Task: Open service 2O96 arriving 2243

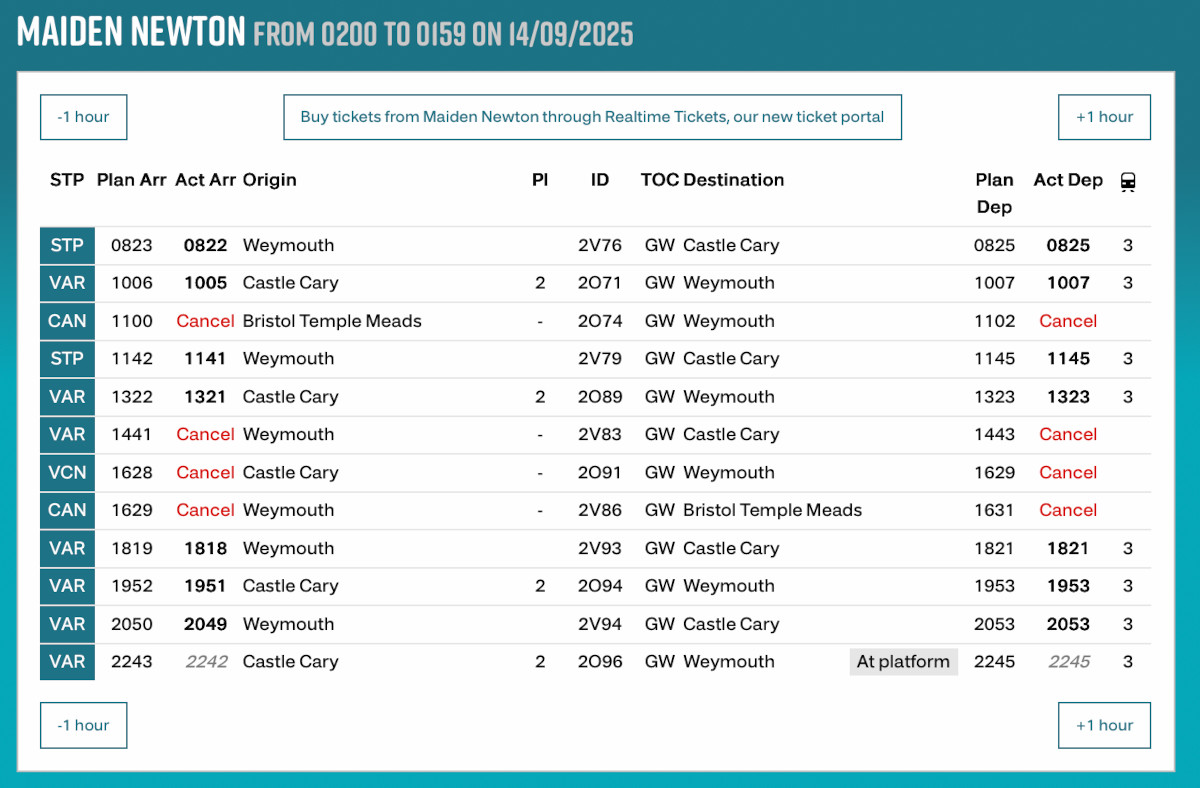Action: 600,662
